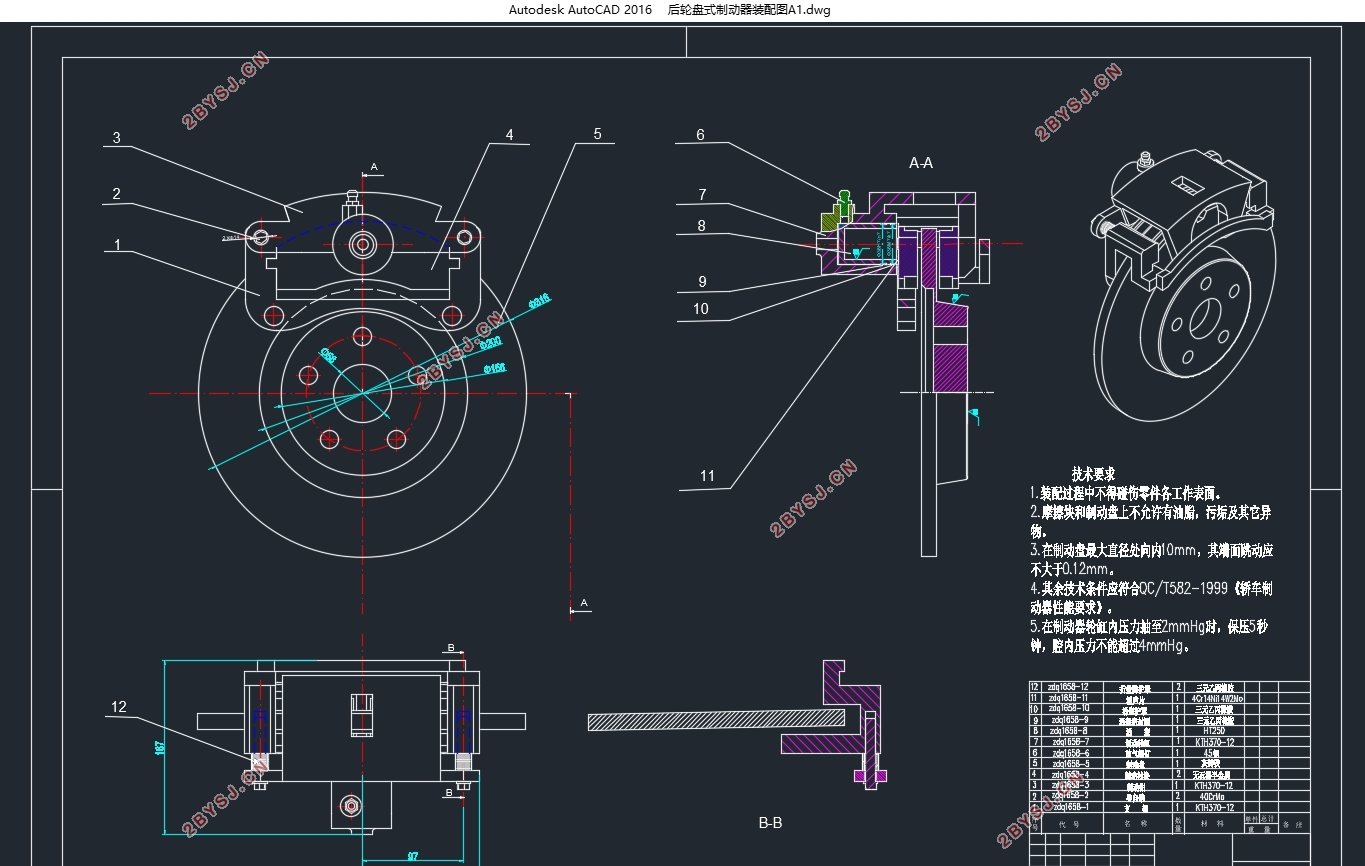The image size is (1365, 866).
Task: Click the zdq1658-10 code cell
Action: (x=1073, y=709)
